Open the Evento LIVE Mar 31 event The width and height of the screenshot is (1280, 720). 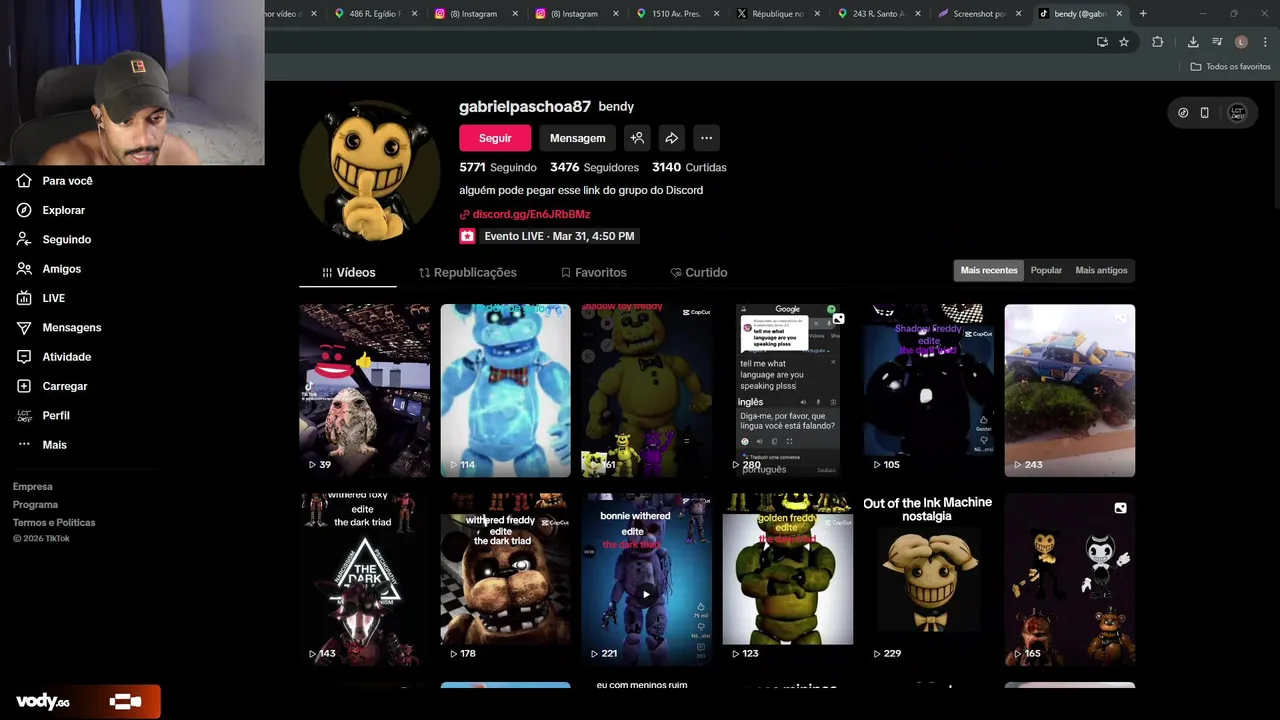(x=548, y=236)
